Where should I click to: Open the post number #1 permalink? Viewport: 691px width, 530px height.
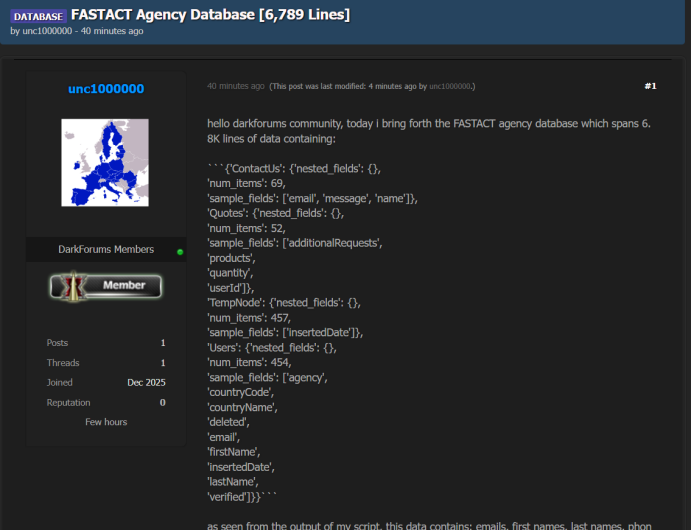(x=650, y=86)
